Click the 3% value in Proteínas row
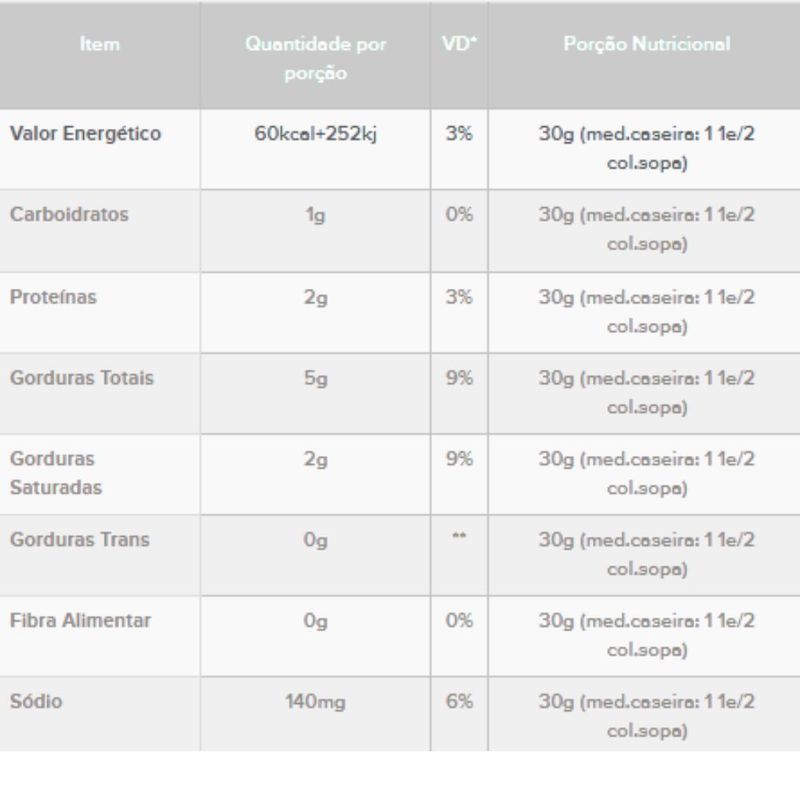This screenshot has width=800, height=800. point(459,297)
